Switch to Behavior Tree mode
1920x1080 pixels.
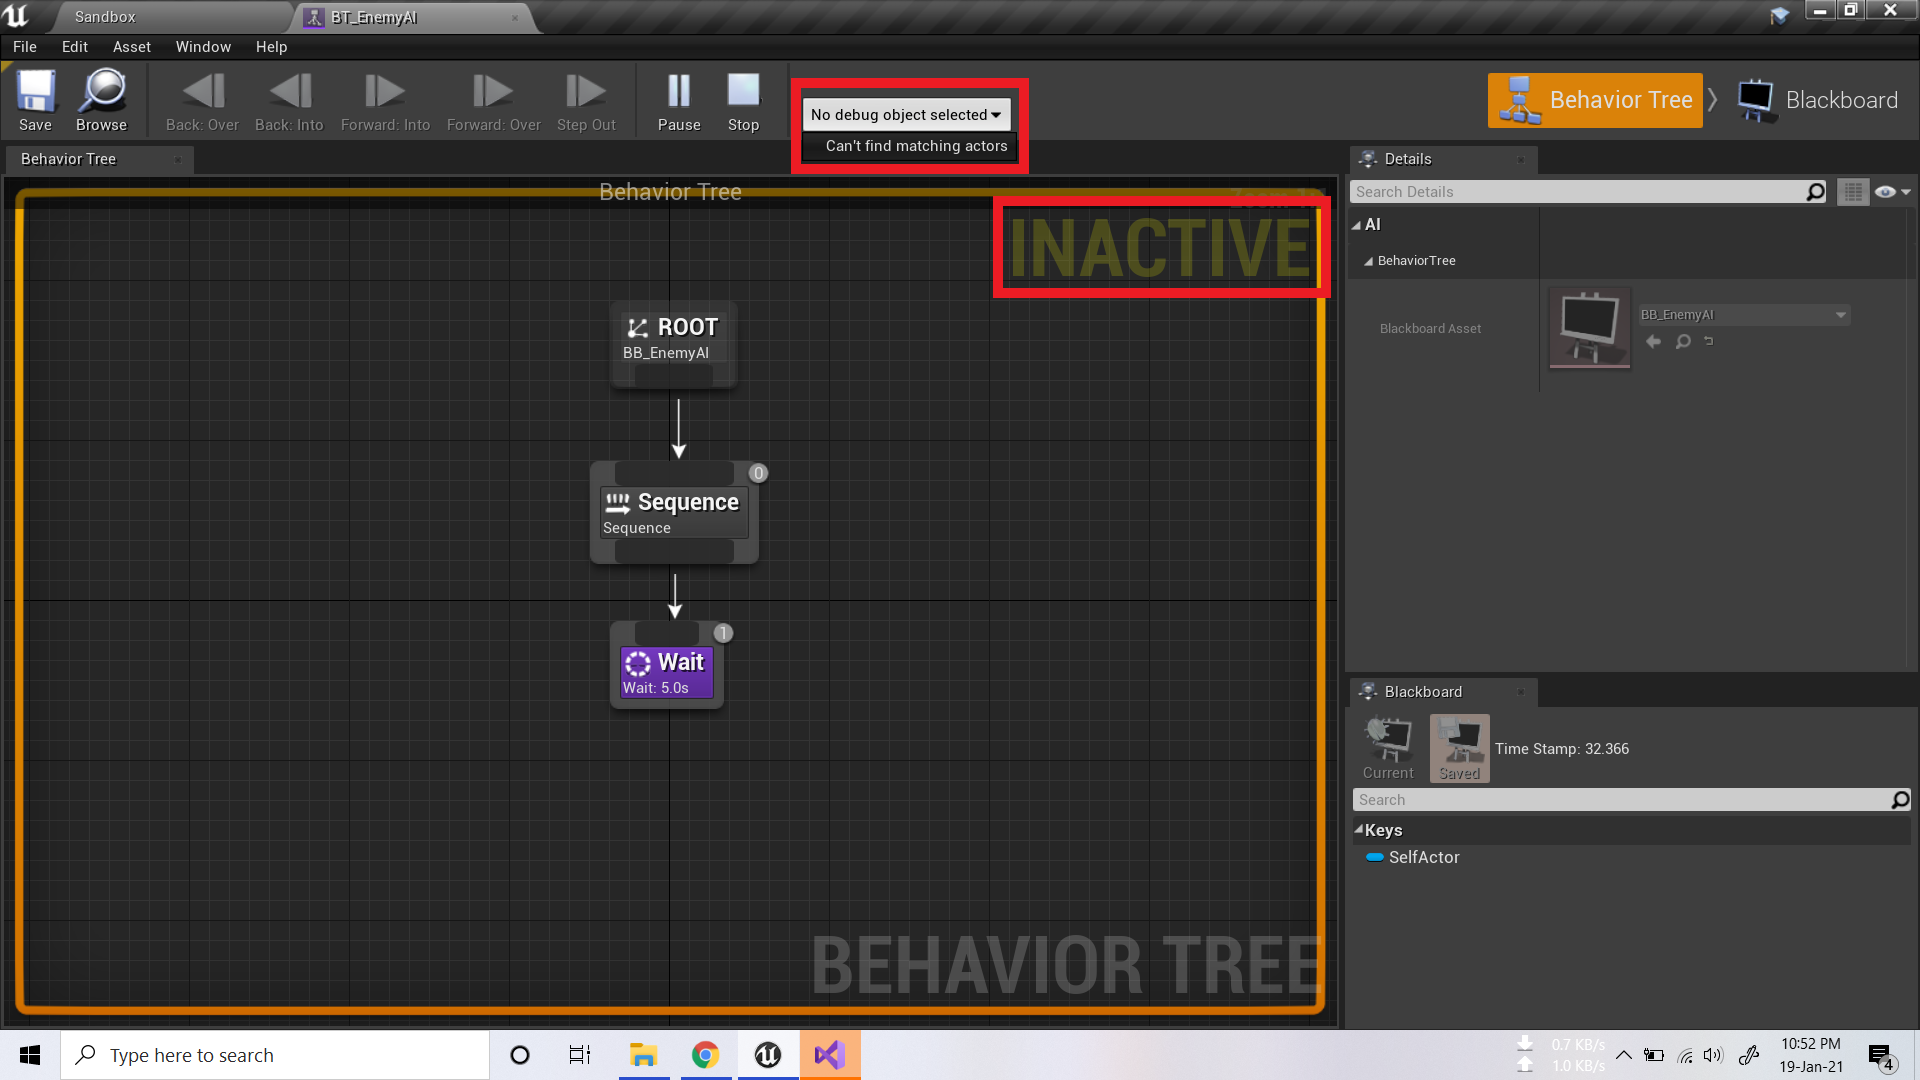coord(1595,100)
